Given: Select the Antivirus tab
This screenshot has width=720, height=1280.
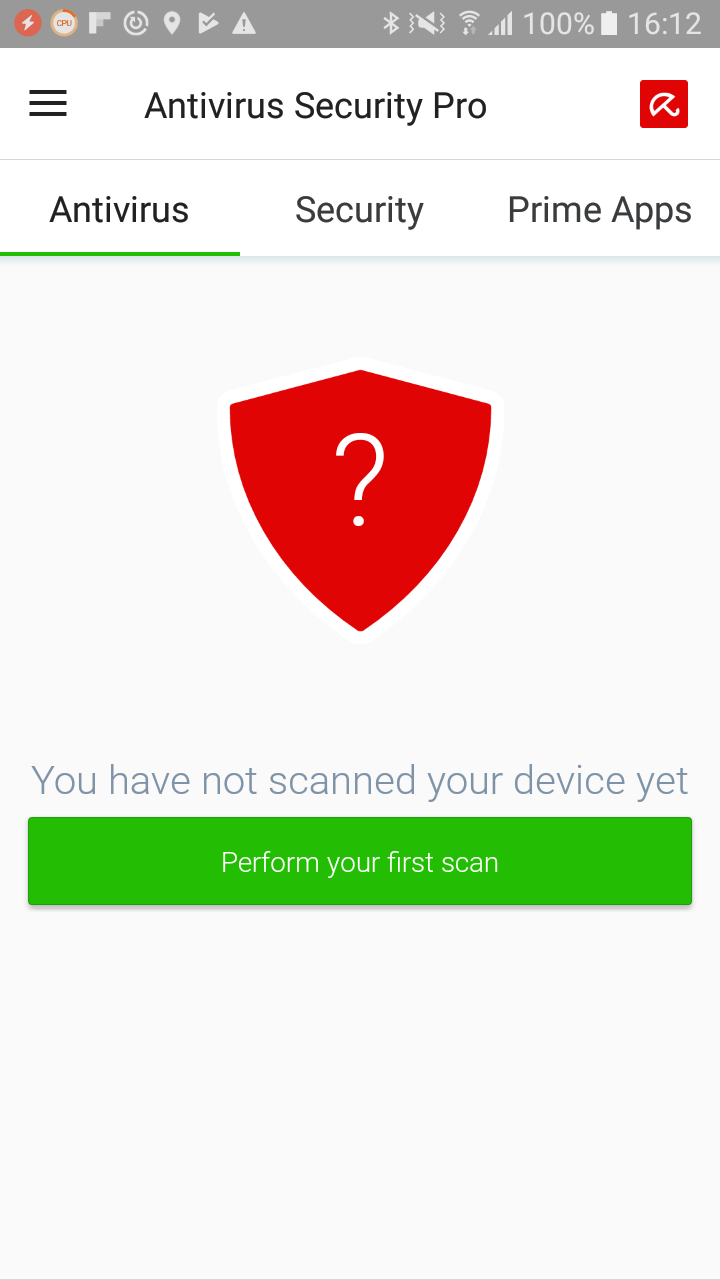Looking at the screenshot, I should 120,210.
